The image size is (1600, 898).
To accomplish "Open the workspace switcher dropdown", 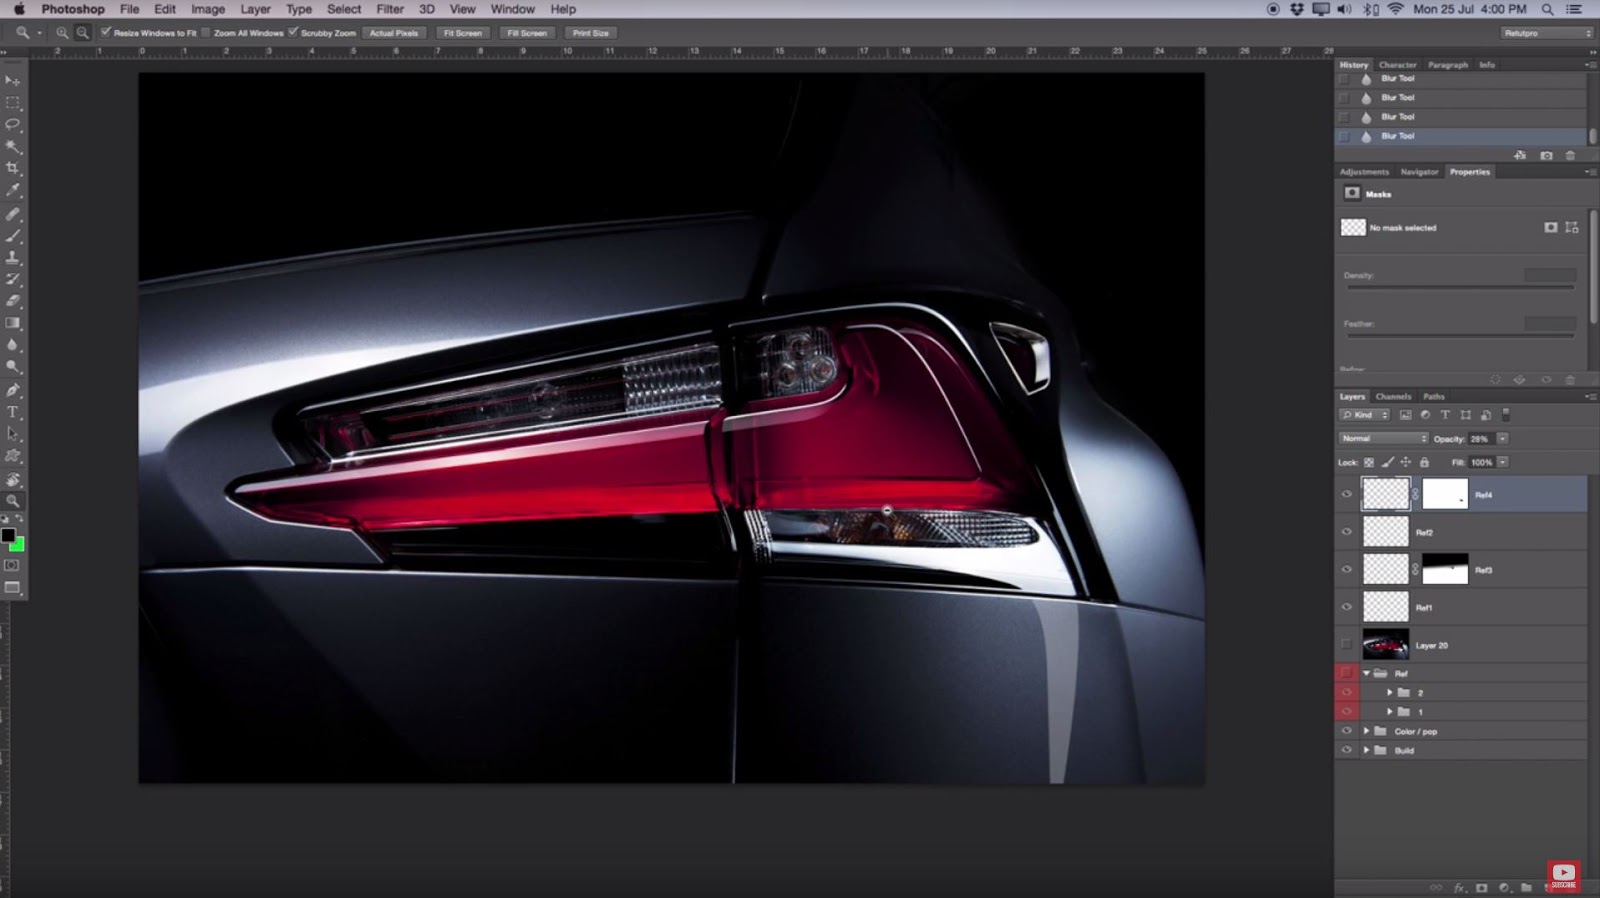I will pos(1546,33).
